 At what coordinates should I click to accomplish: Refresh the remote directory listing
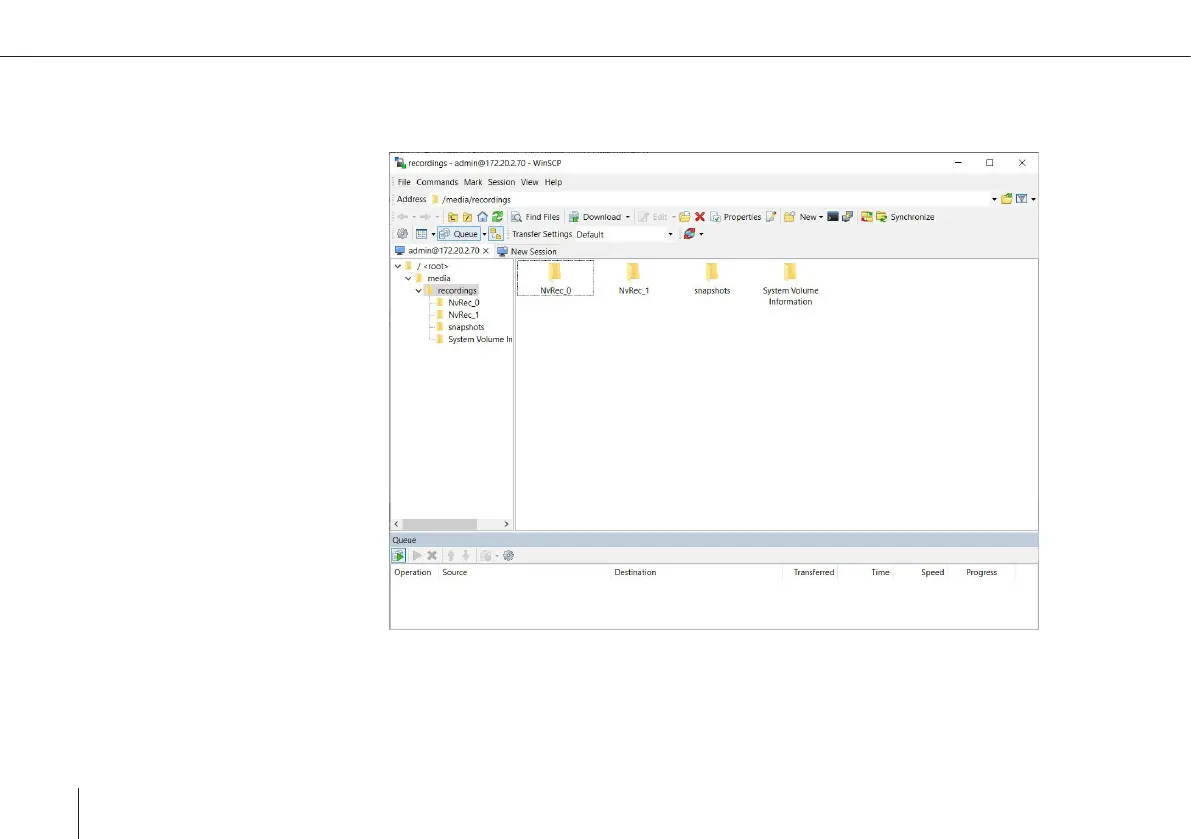click(x=497, y=217)
